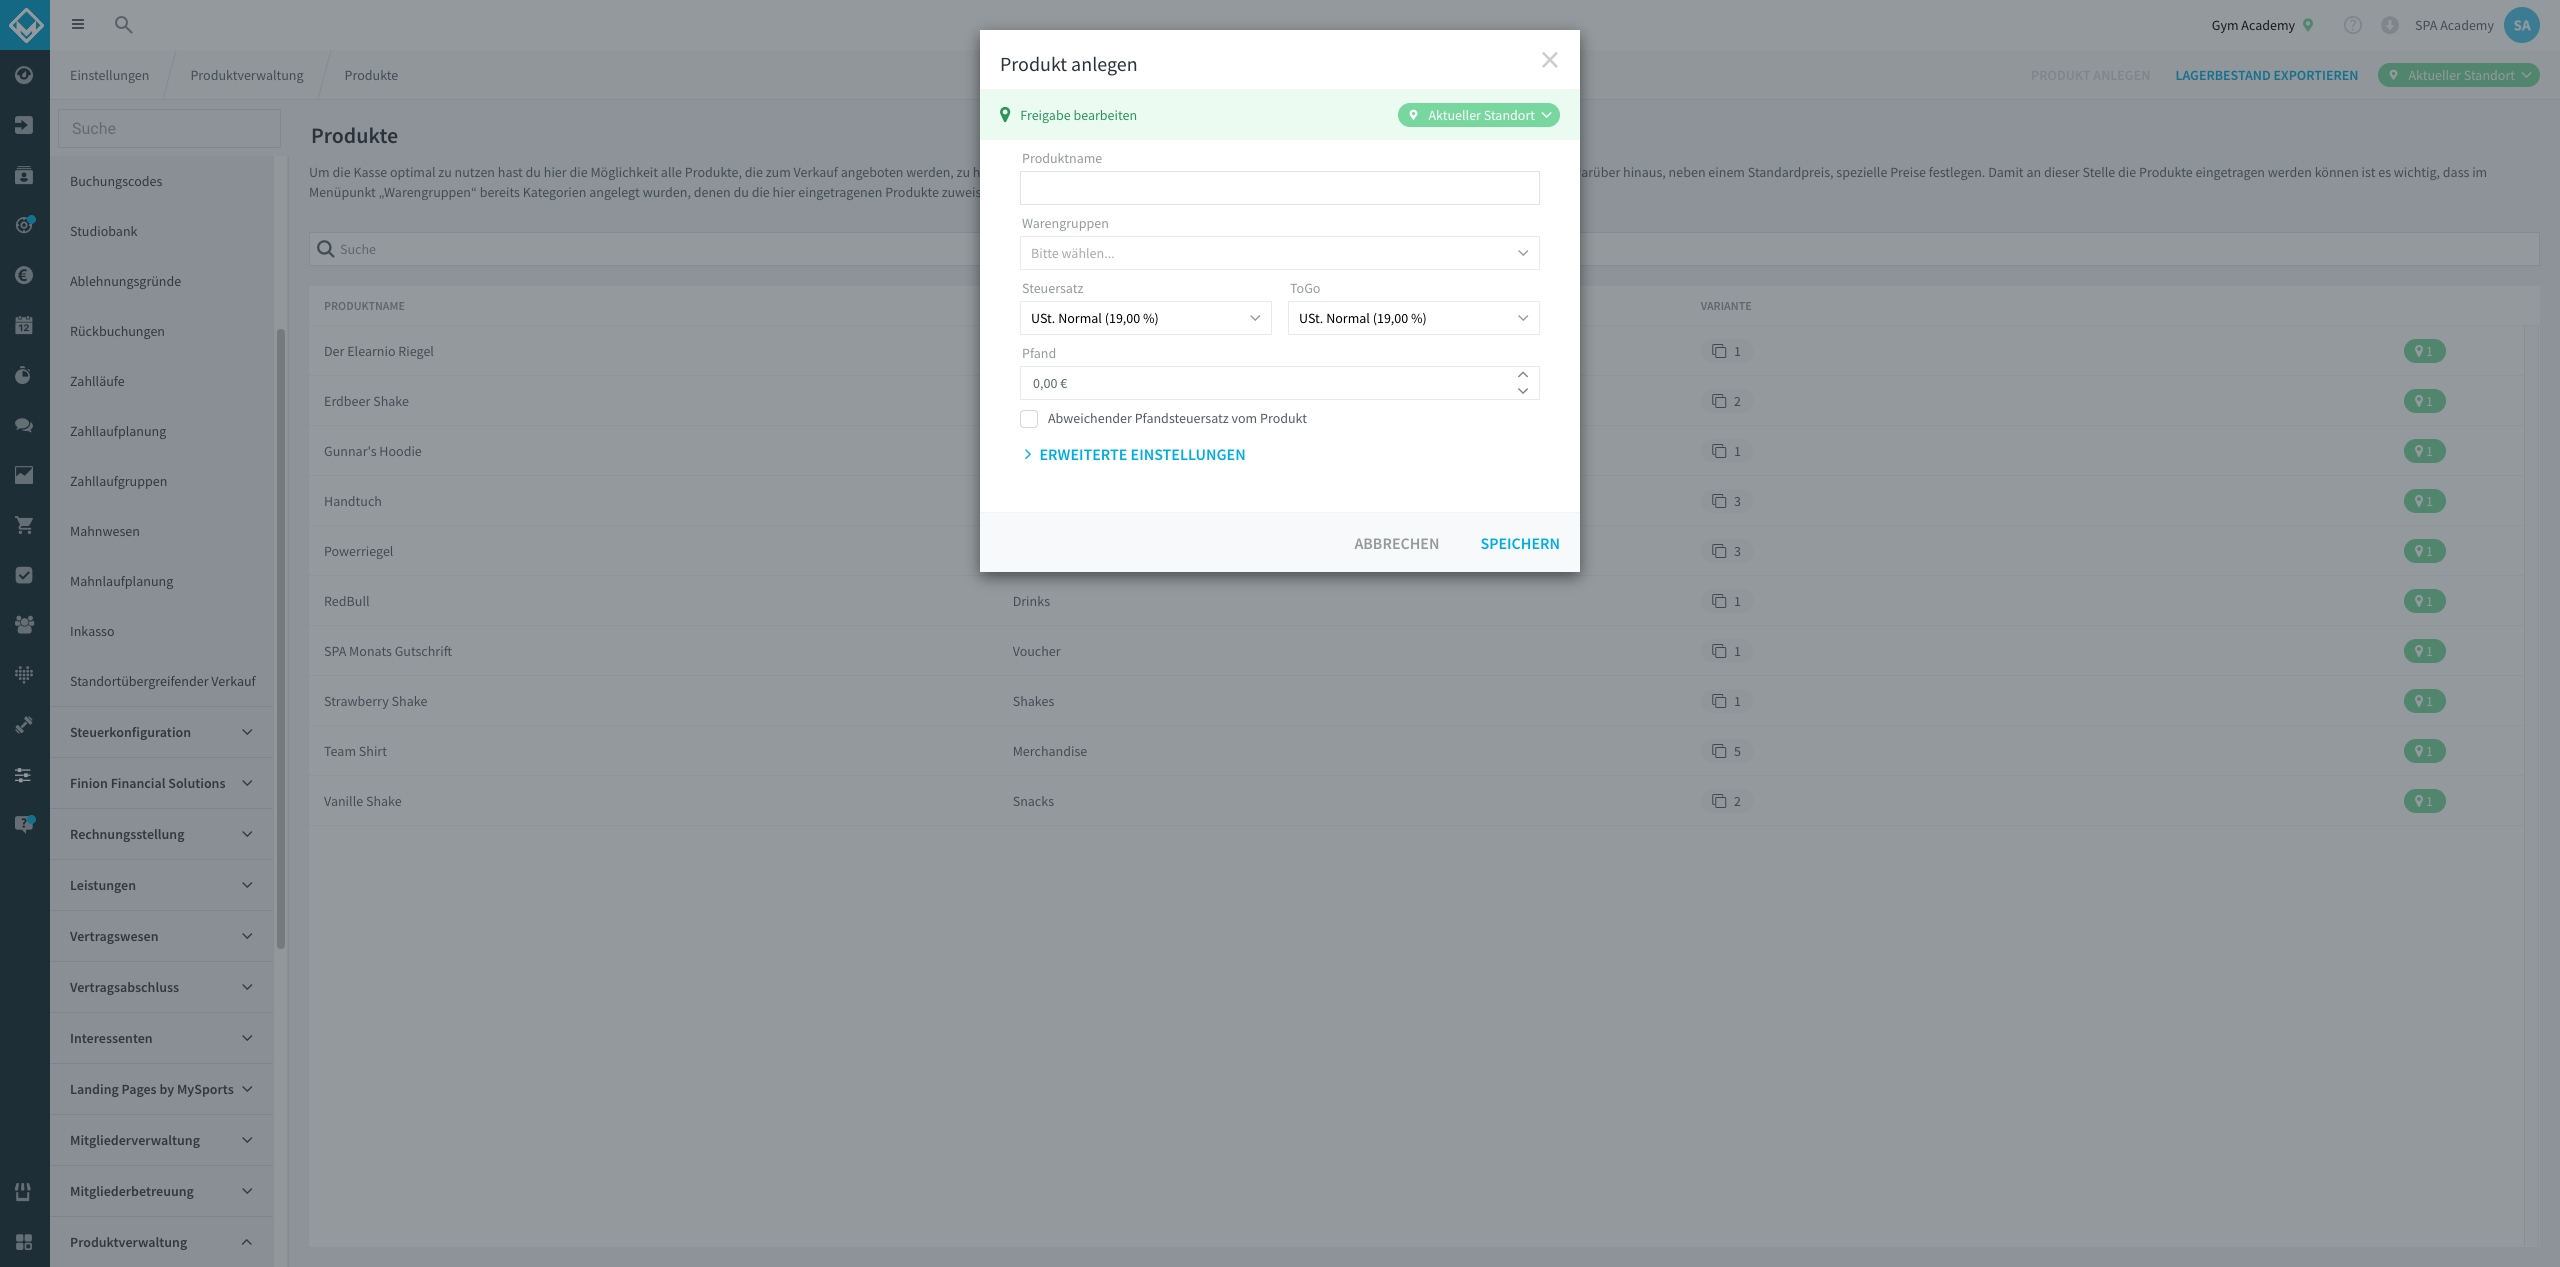Viewport: 2560px width, 1267px height.
Task: Click the Produktname input field
Action: coord(1279,188)
